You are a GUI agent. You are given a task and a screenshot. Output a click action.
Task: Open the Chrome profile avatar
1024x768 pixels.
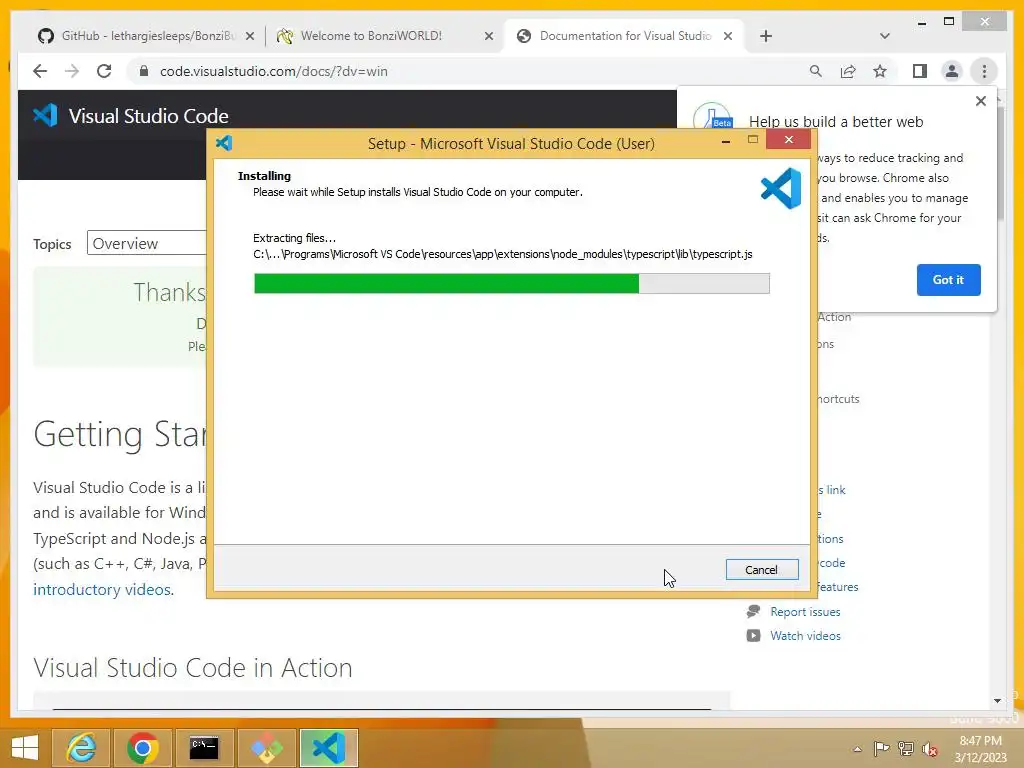pos(952,71)
